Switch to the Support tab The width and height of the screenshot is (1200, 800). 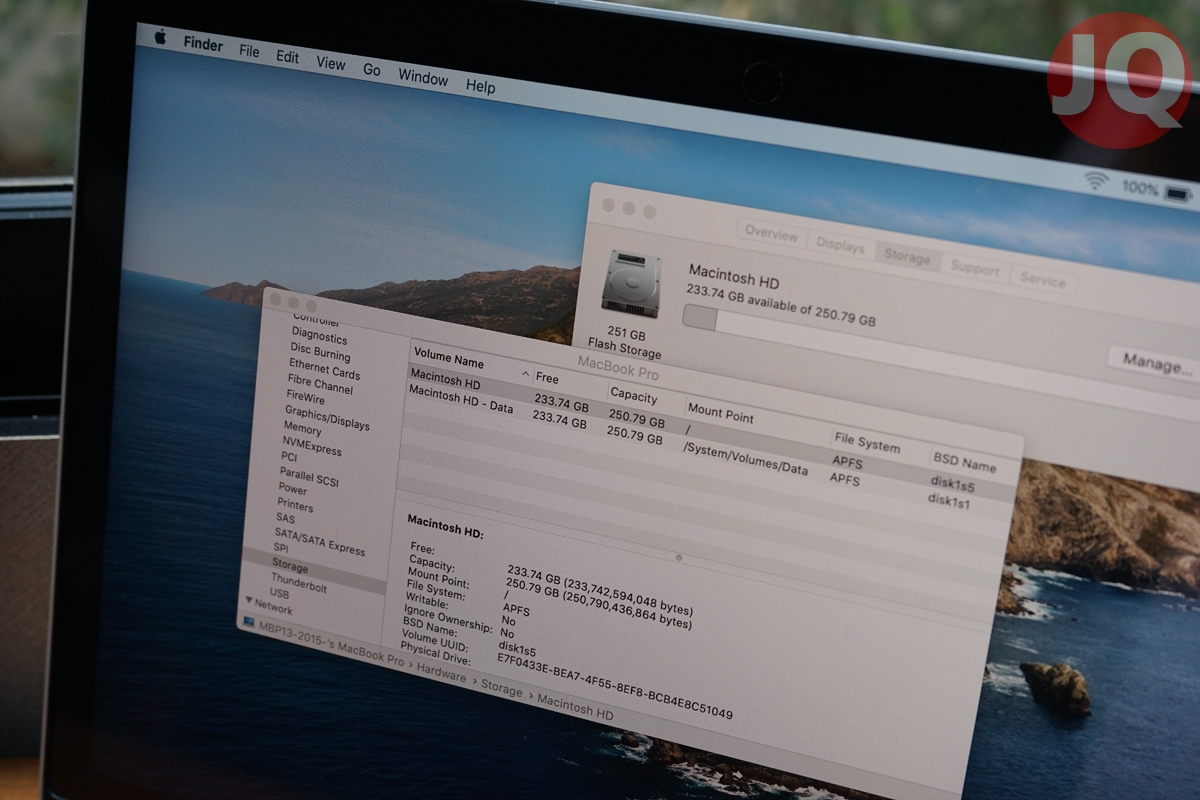coord(974,269)
